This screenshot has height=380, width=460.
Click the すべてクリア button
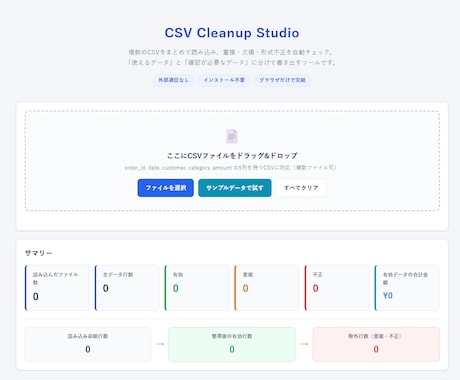point(301,188)
